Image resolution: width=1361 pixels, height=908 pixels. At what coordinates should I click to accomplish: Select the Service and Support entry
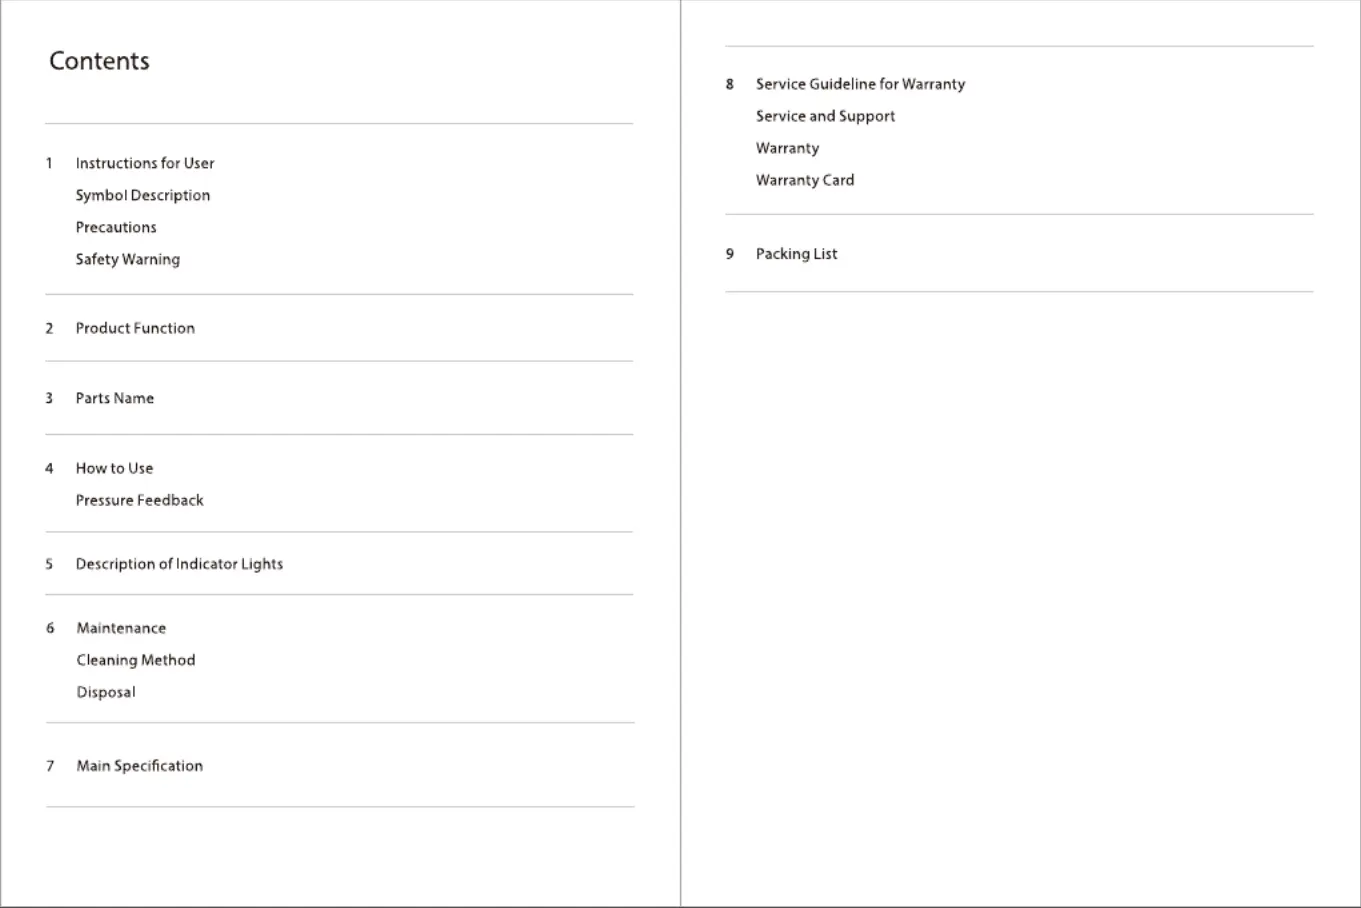pyautogui.click(x=826, y=116)
